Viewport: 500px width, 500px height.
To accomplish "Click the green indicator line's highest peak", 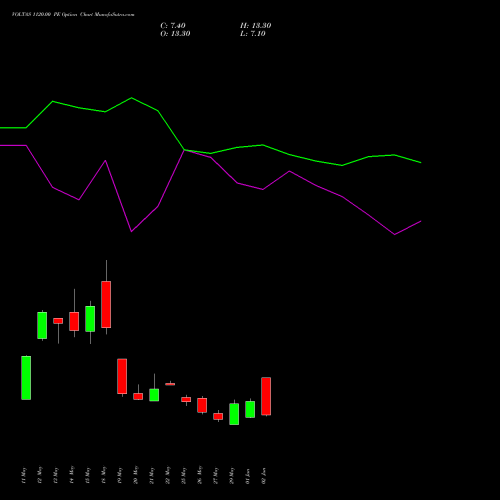I will (132, 98).
